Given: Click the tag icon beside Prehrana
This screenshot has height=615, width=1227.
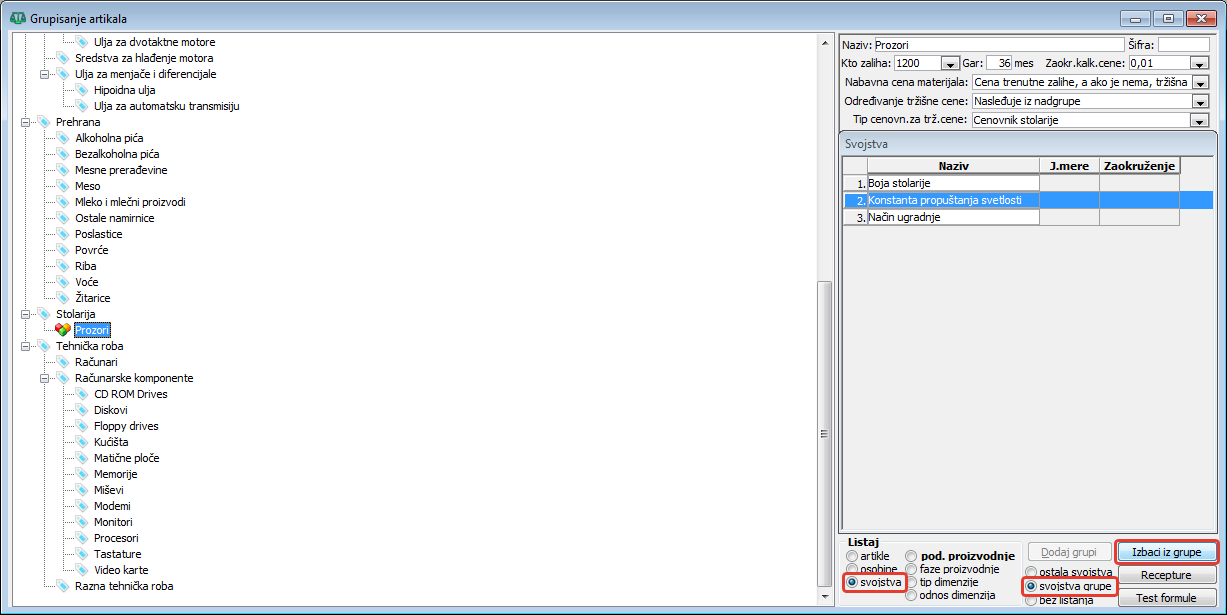Looking at the screenshot, I should click(44, 122).
